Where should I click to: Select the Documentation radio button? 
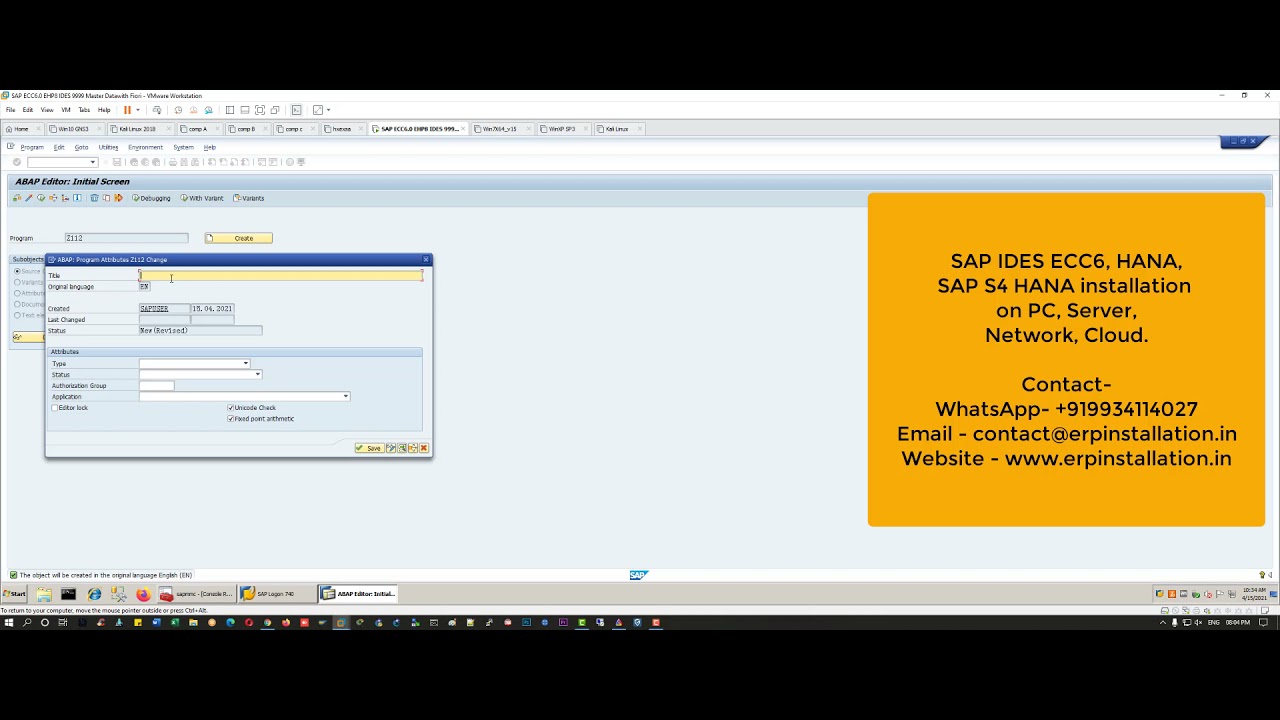tap(17, 304)
